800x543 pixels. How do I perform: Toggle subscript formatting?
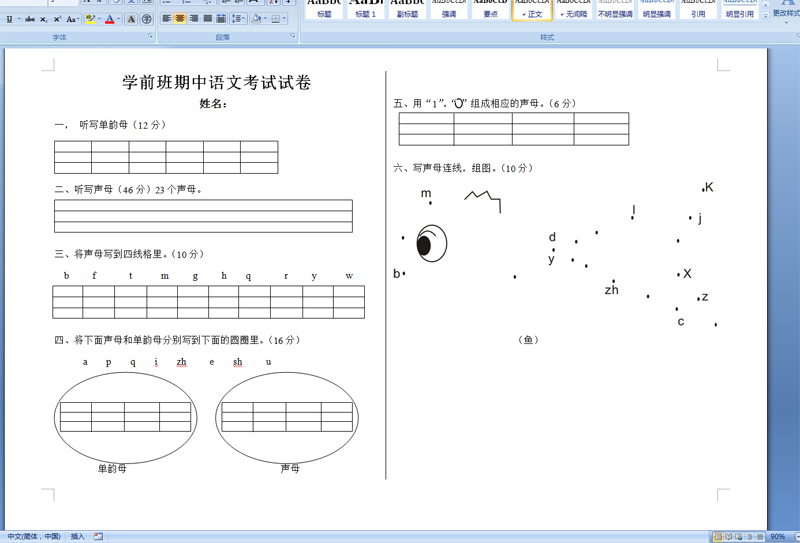tap(44, 19)
